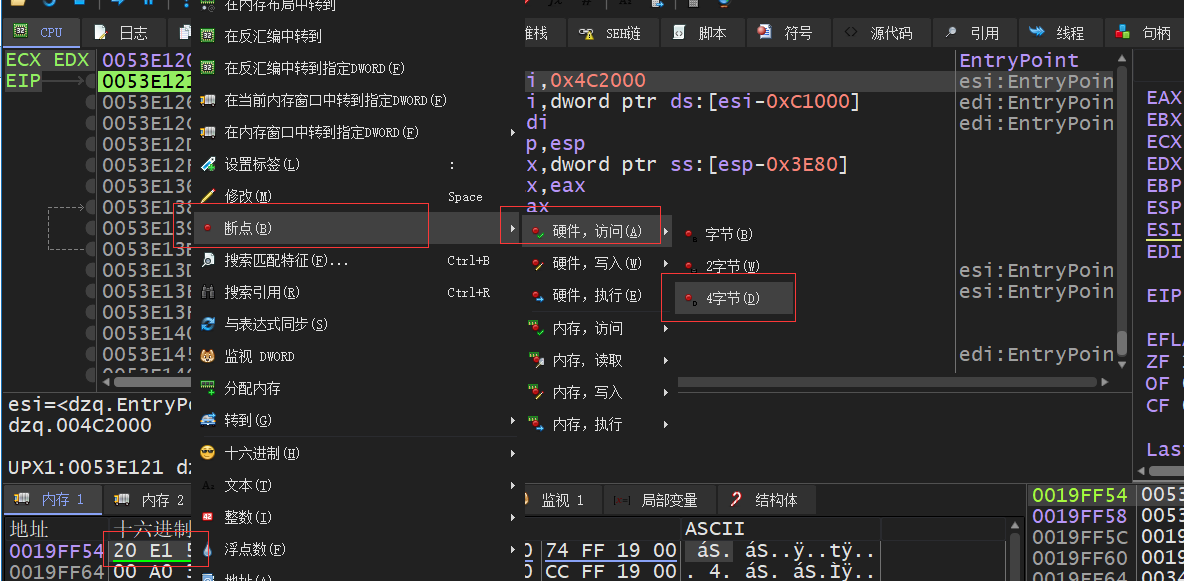The image size is (1184, 581).
Task: Select 'Follow in Disassembler' icon entry 在反汇编中转到
Action: coord(208,36)
